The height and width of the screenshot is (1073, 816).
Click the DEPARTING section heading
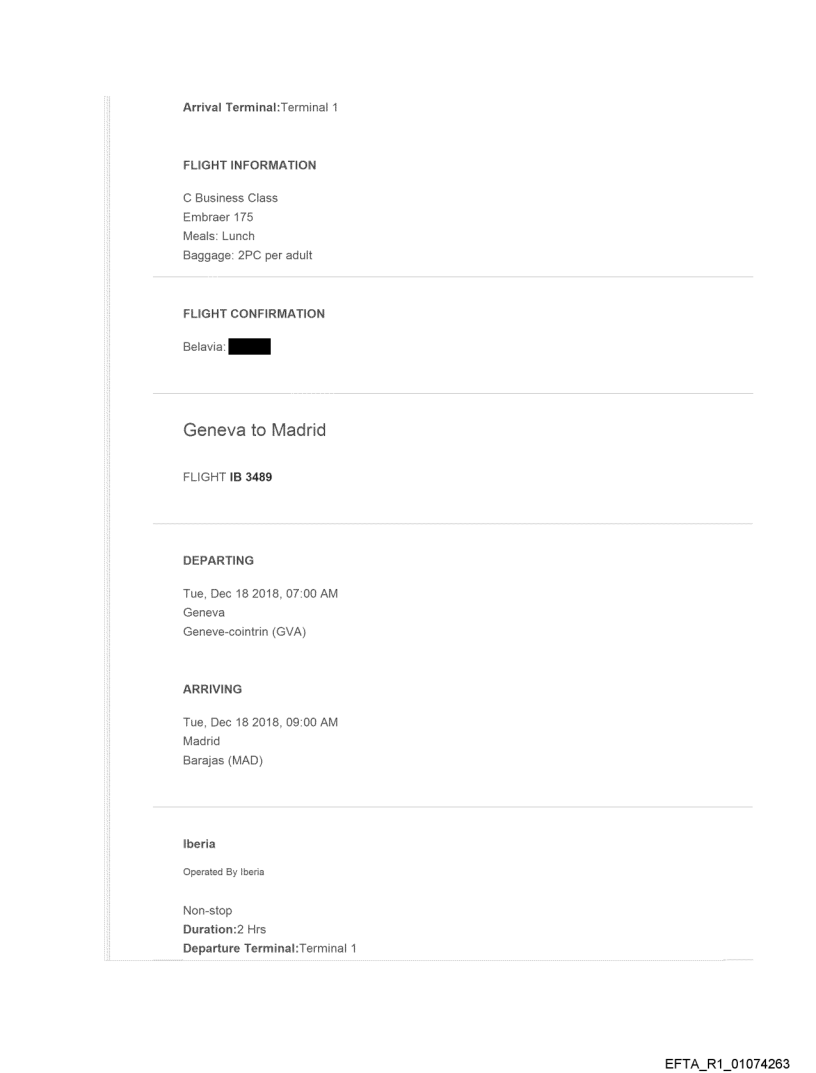click(x=218, y=560)
